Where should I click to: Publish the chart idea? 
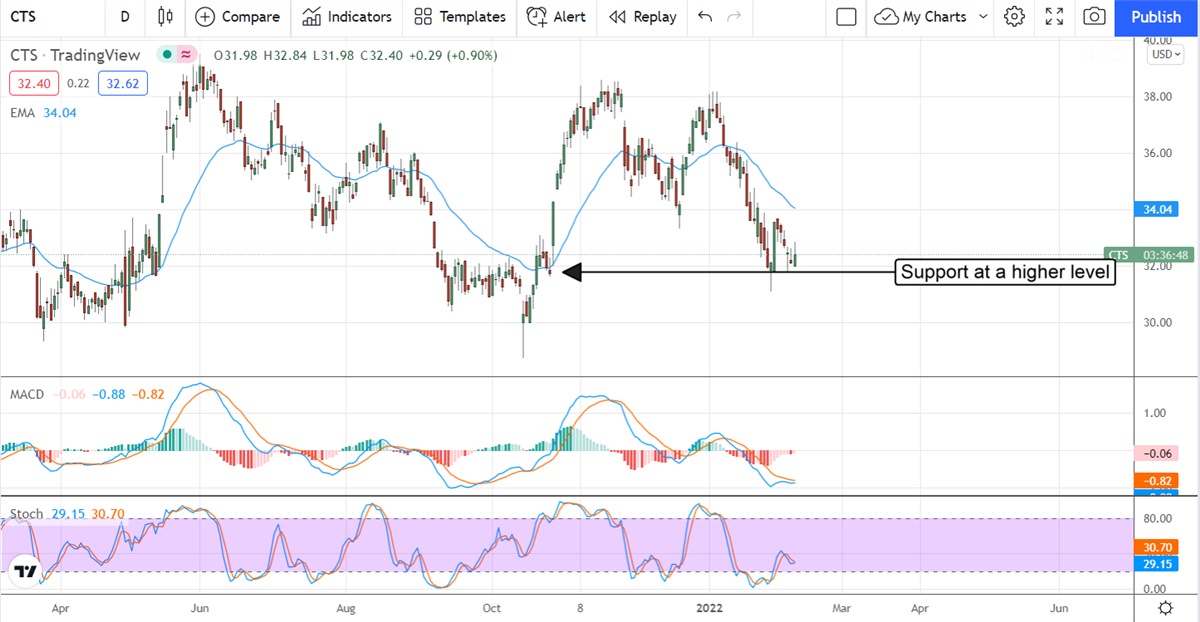pos(1156,17)
